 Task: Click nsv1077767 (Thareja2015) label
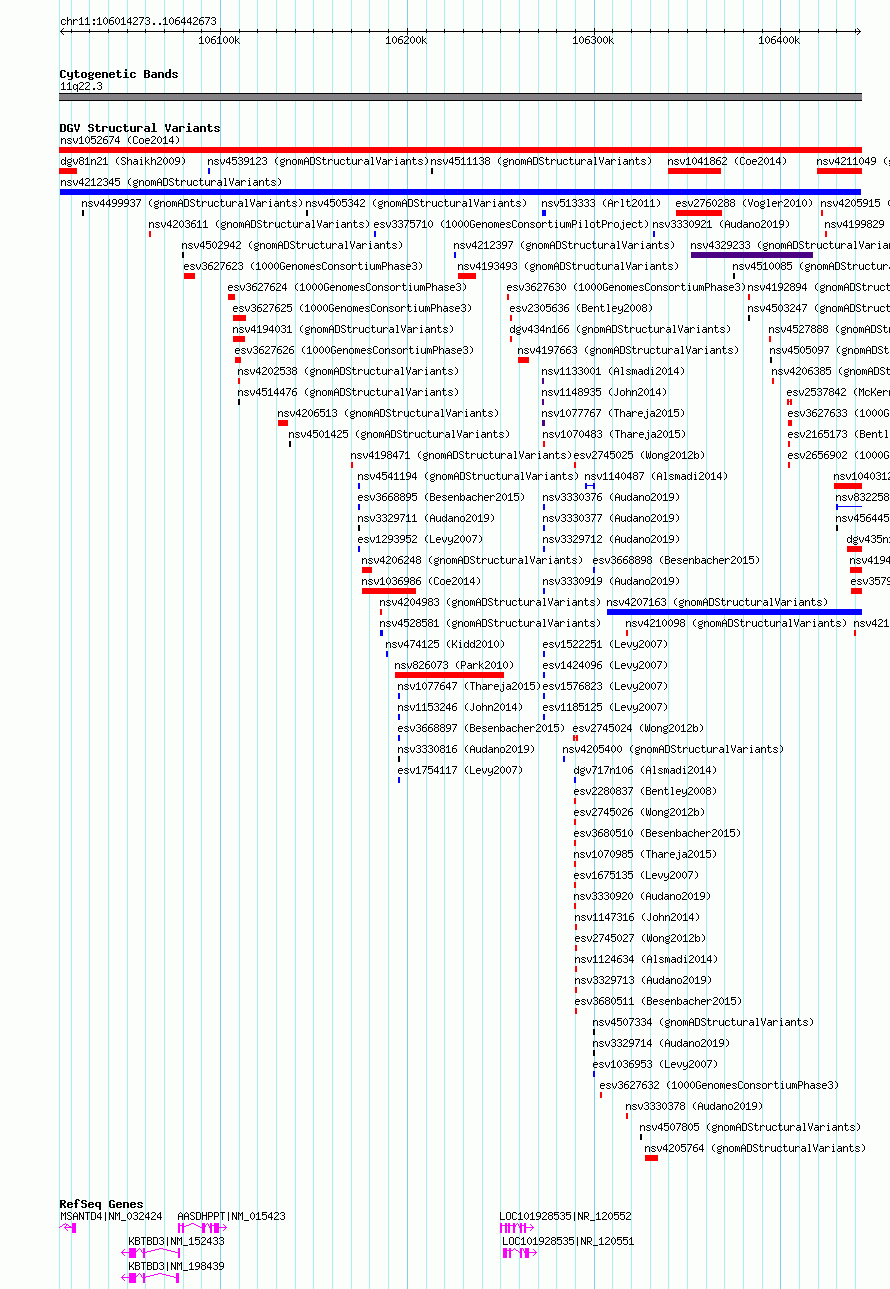(613, 413)
